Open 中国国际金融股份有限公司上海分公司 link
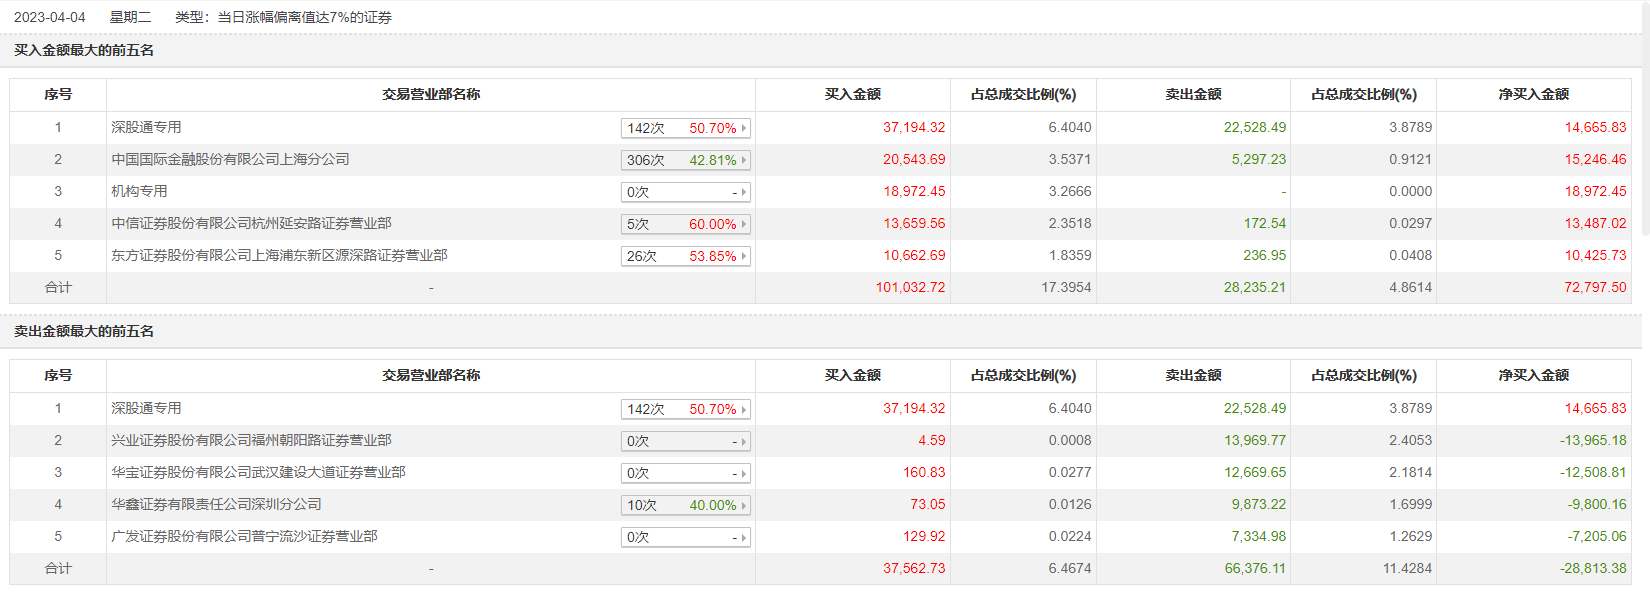This screenshot has width=1650, height=594. [x=230, y=159]
